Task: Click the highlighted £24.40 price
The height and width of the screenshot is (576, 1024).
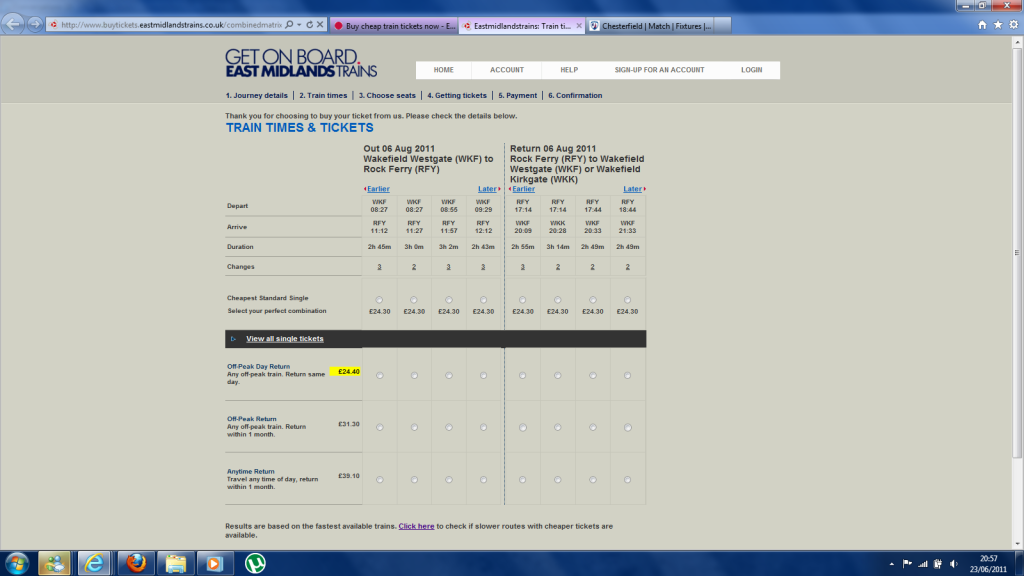Action: pos(347,372)
